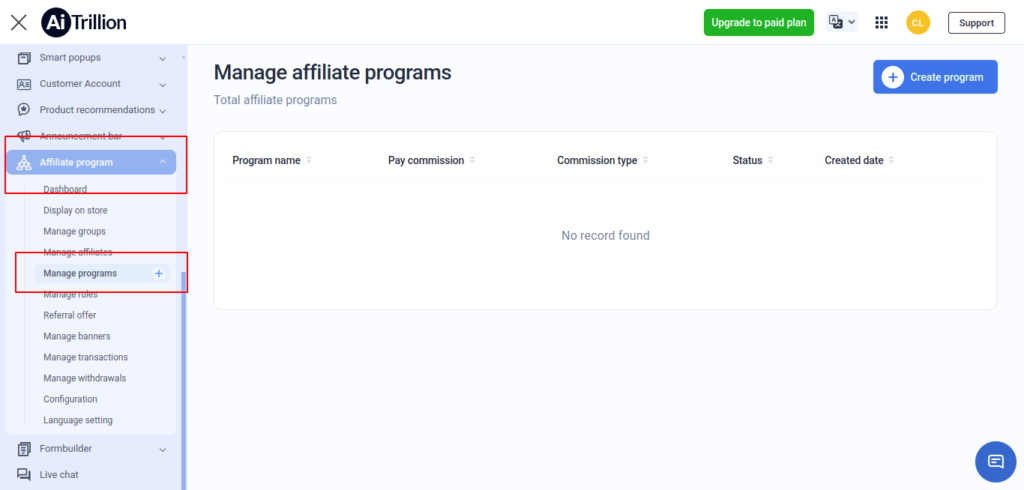Click the Announcement bar megaphone icon
This screenshot has height=490, width=1024.
(x=24, y=136)
